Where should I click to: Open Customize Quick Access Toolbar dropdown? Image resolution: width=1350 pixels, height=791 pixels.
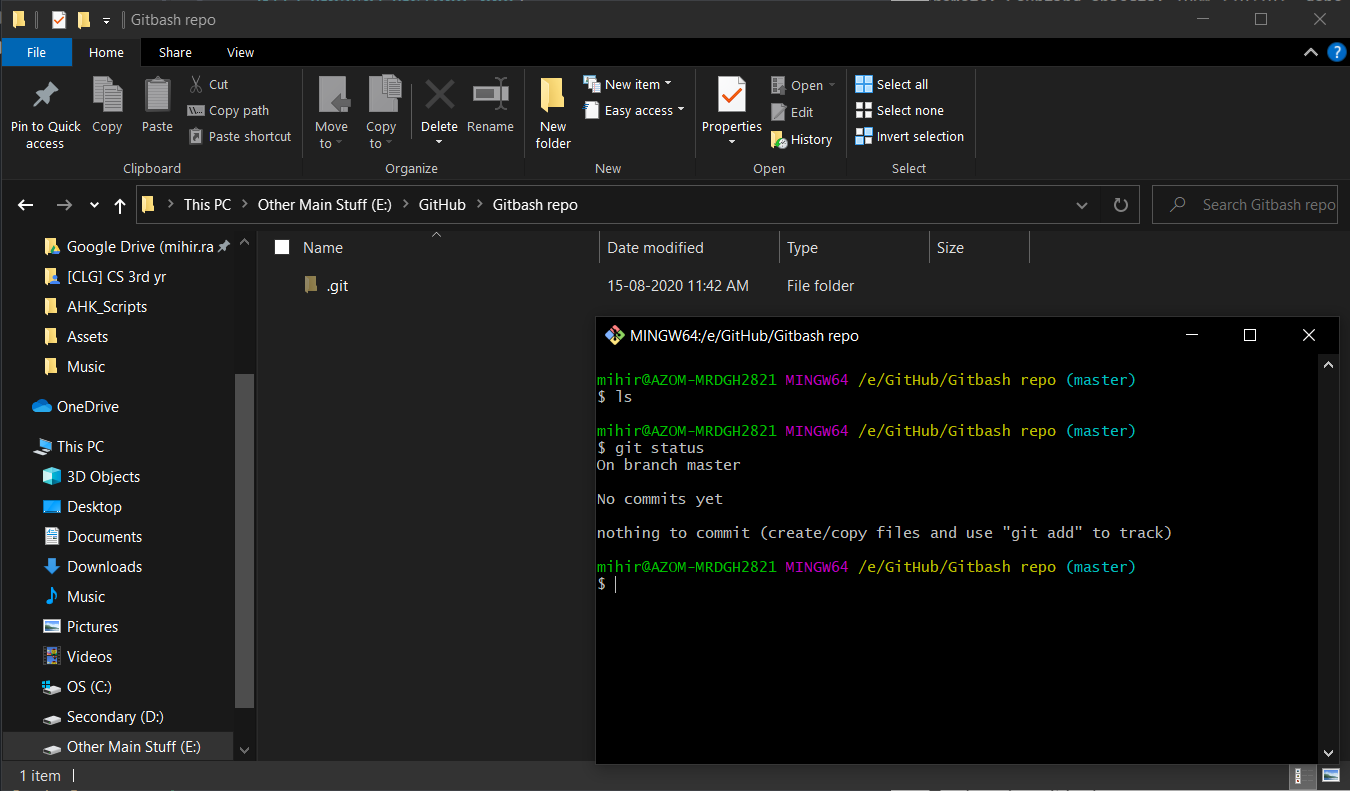106,20
